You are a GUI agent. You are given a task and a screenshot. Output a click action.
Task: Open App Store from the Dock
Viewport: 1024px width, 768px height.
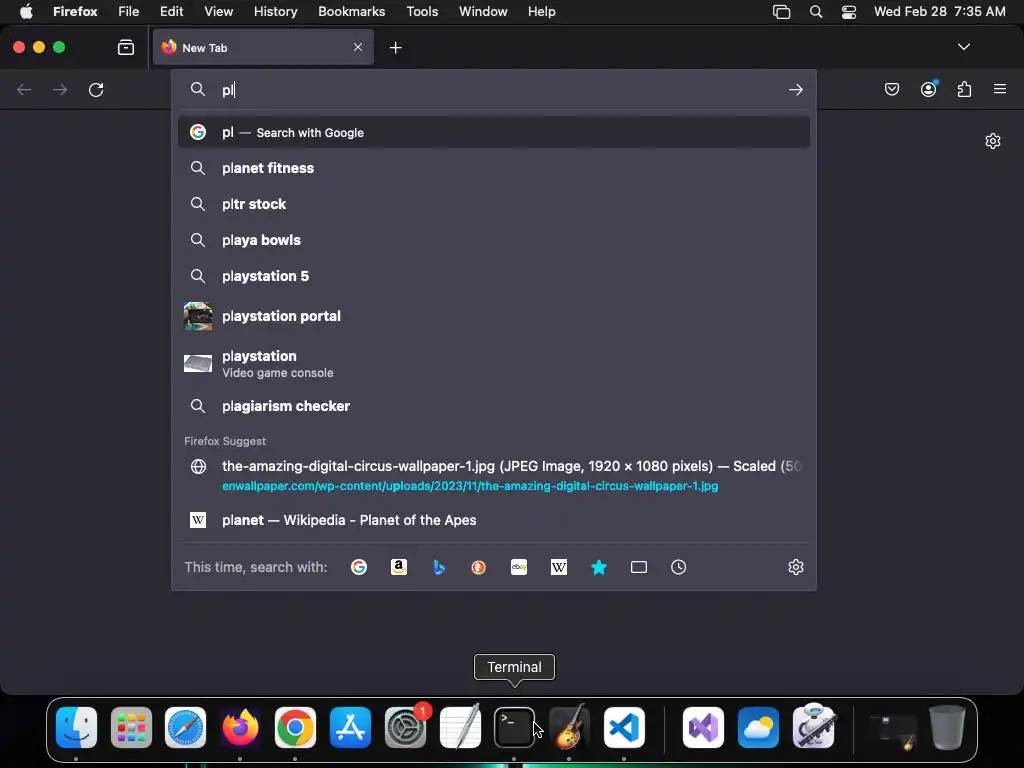pyautogui.click(x=350, y=727)
